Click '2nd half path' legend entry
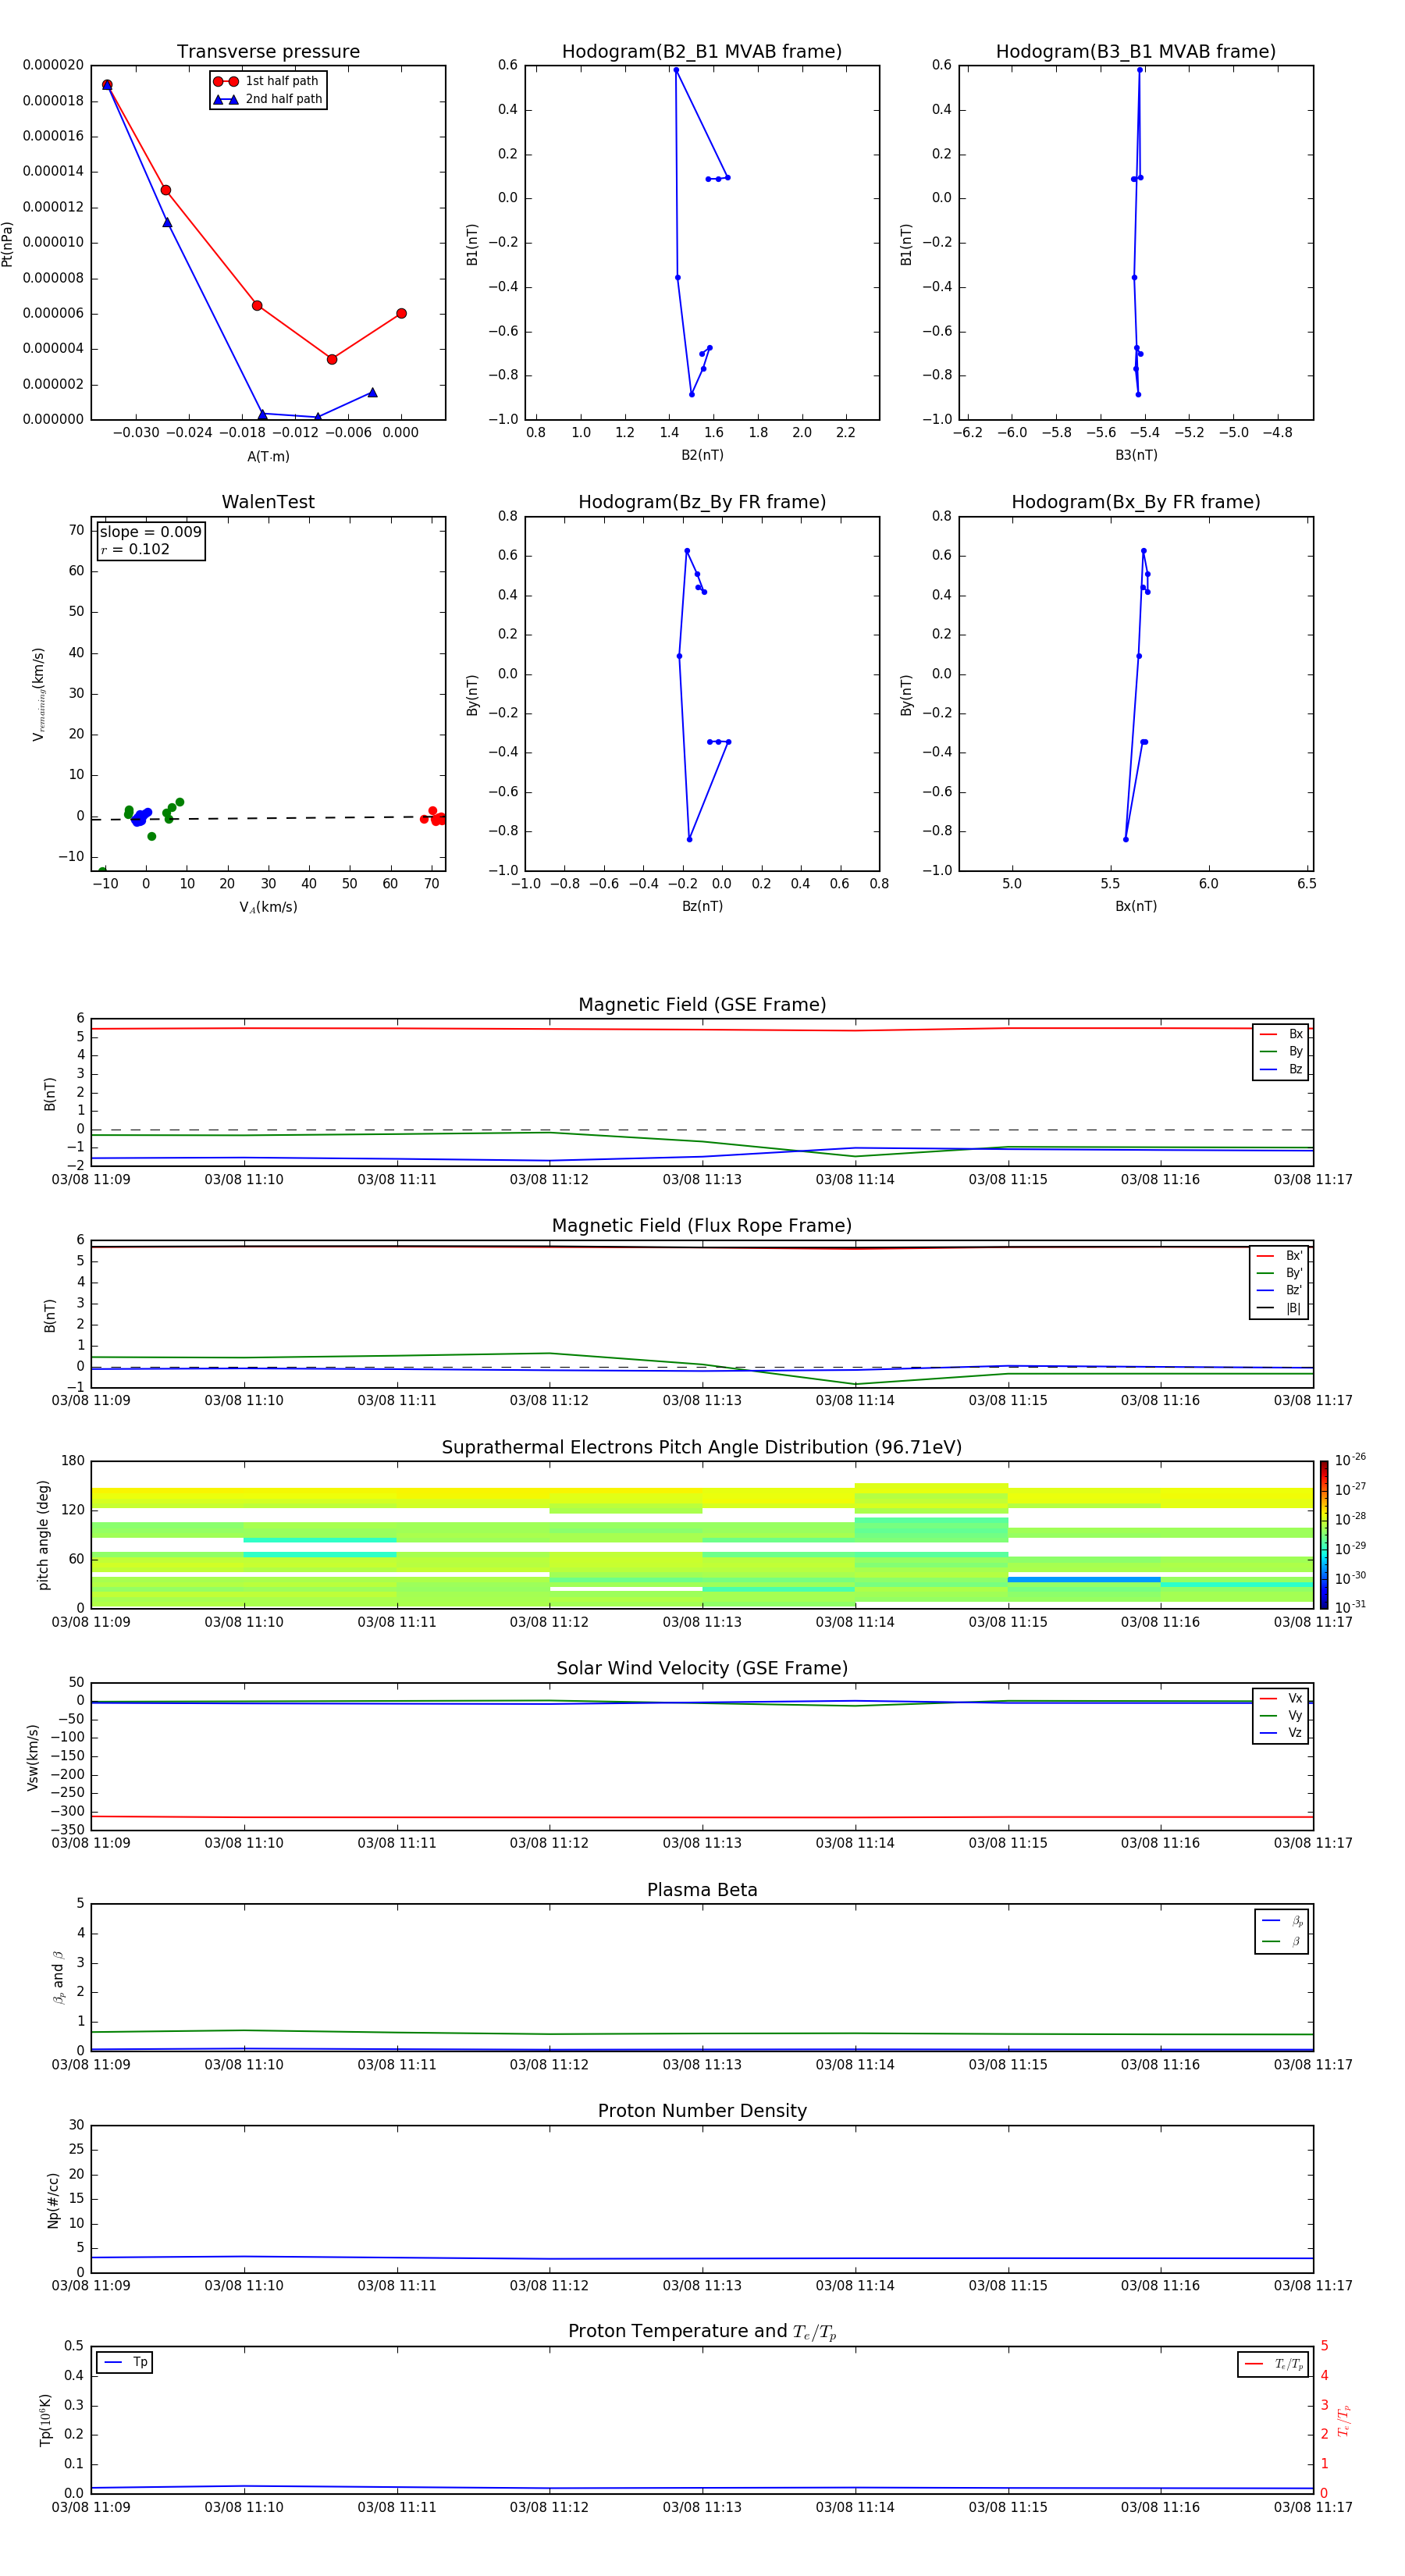Viewport: 1405px width, 2576px height. [268, 99]
